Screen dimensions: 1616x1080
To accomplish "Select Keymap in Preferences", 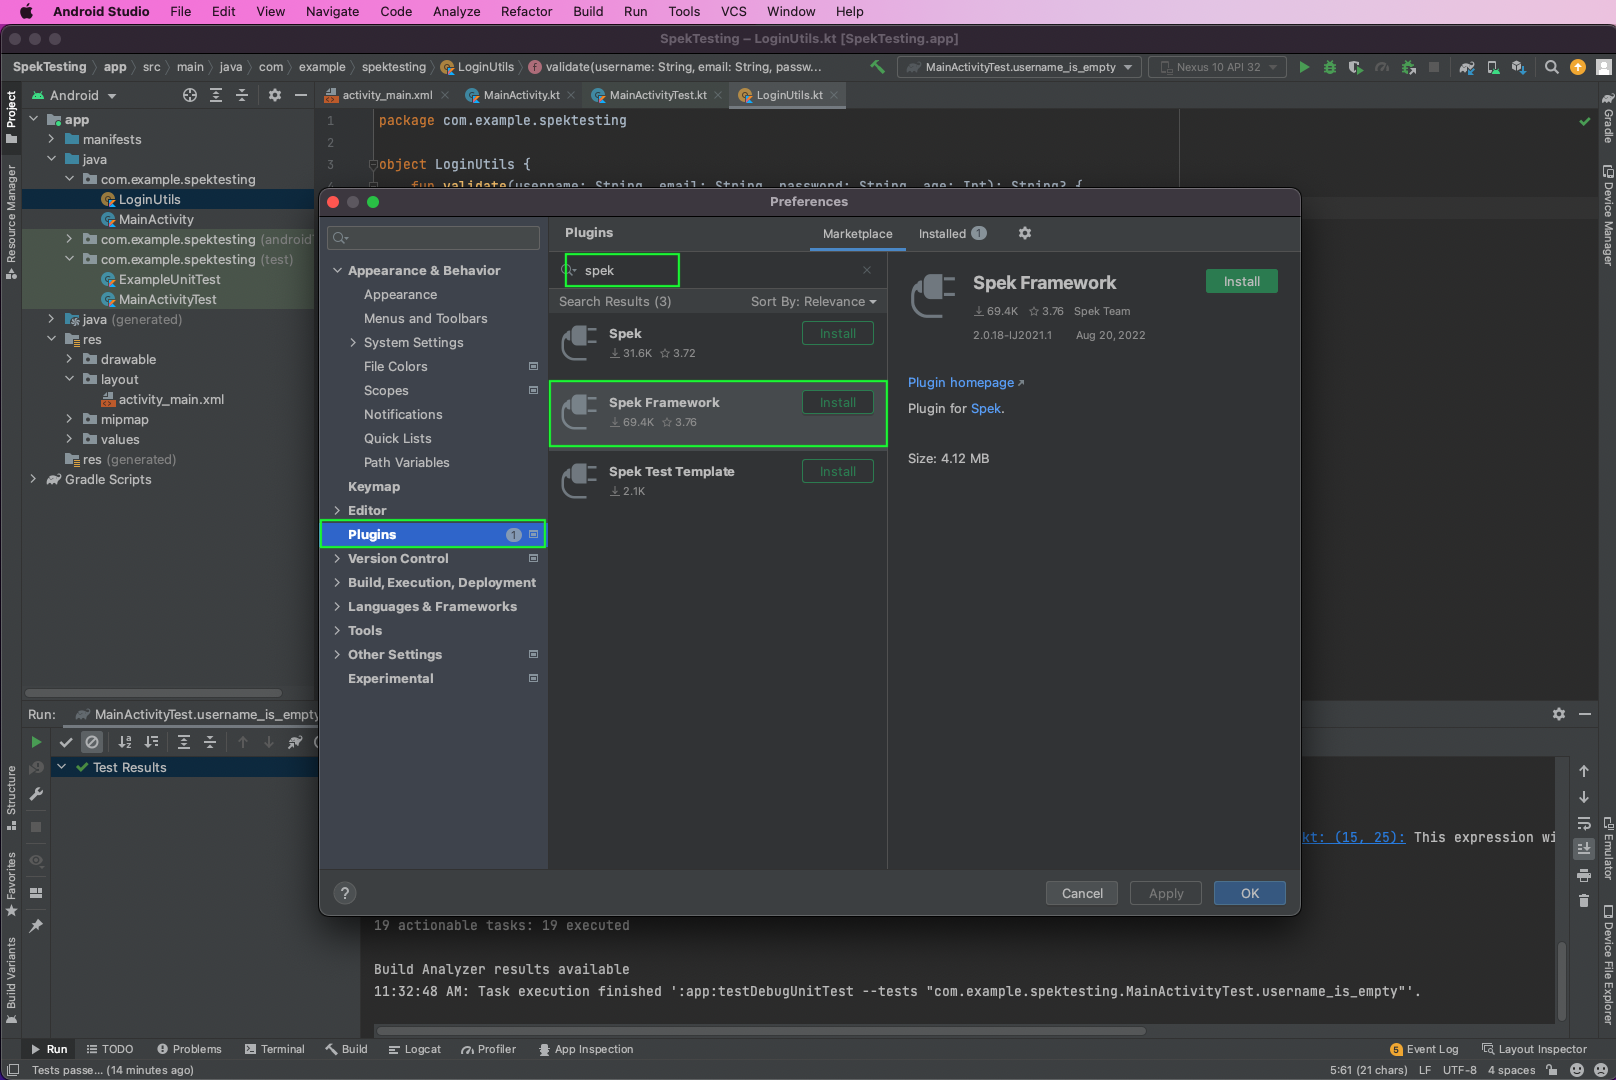I will click(374, 486).
